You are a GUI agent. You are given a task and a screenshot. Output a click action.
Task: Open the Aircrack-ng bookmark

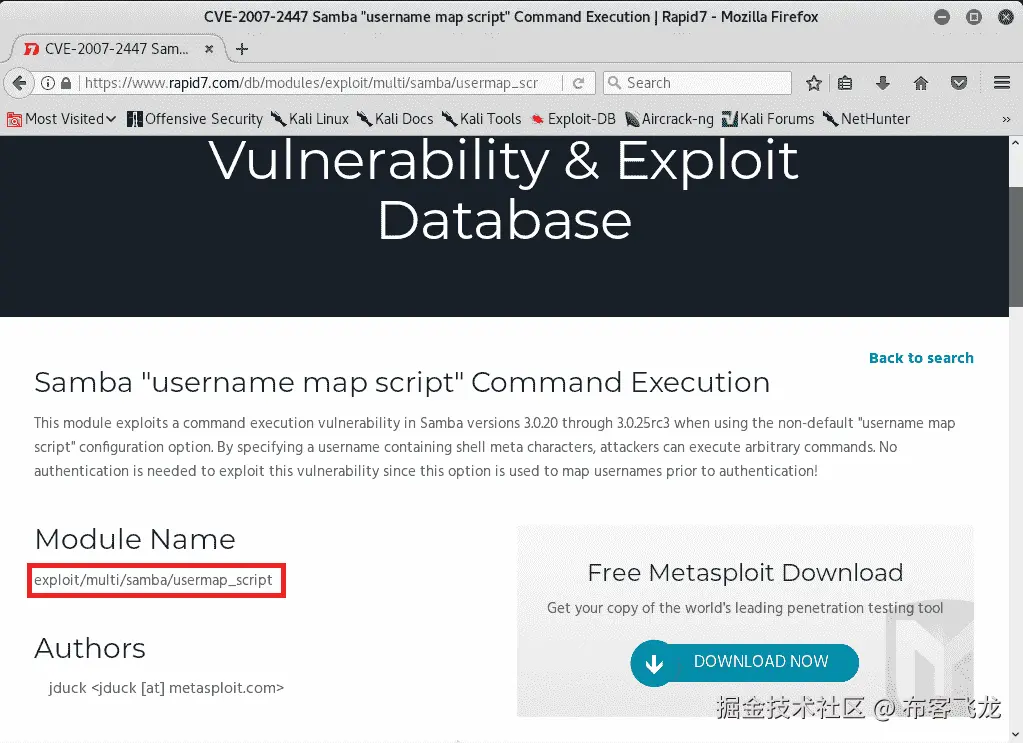point(669,119)
